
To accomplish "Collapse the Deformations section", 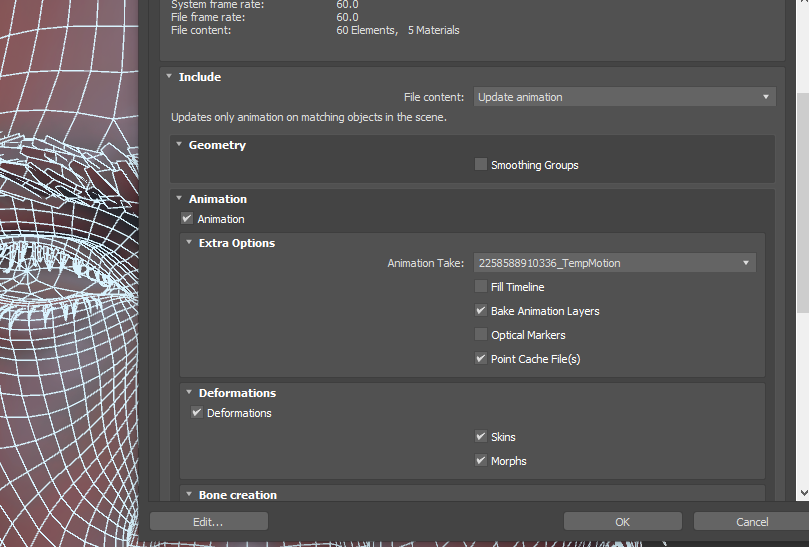I will tap(189, 393).
